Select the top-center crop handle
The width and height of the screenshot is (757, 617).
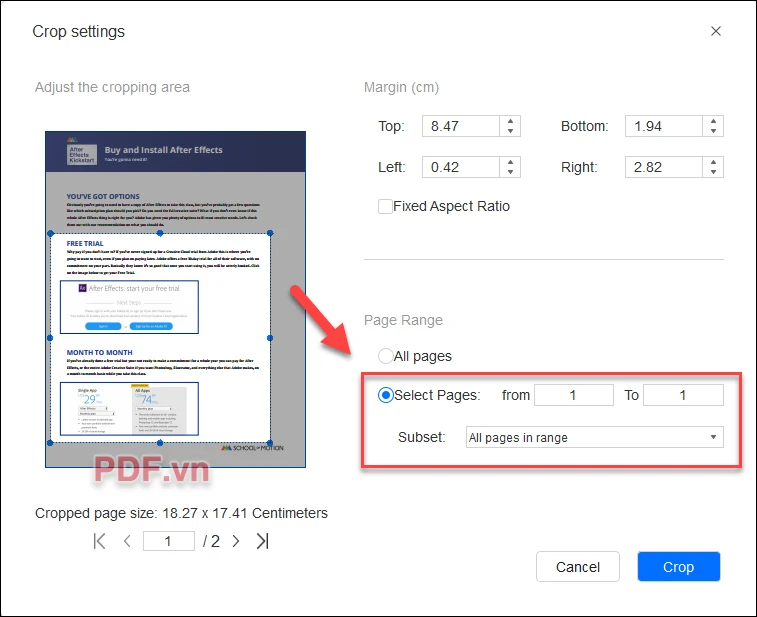point(160,233)
